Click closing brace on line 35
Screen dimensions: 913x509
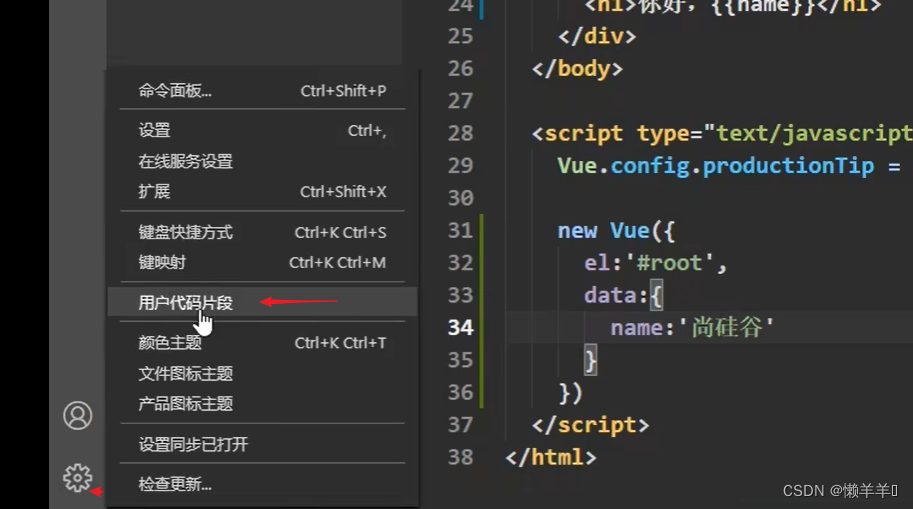590,360
